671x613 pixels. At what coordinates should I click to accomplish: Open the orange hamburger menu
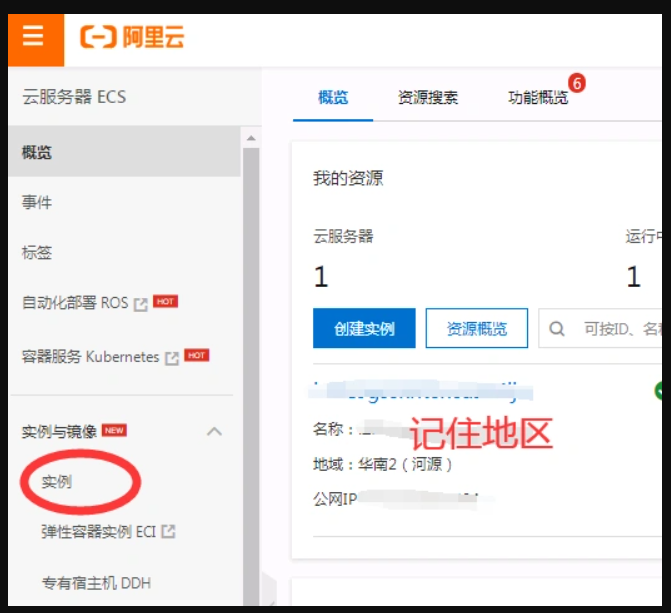click(x=36, y=40)
